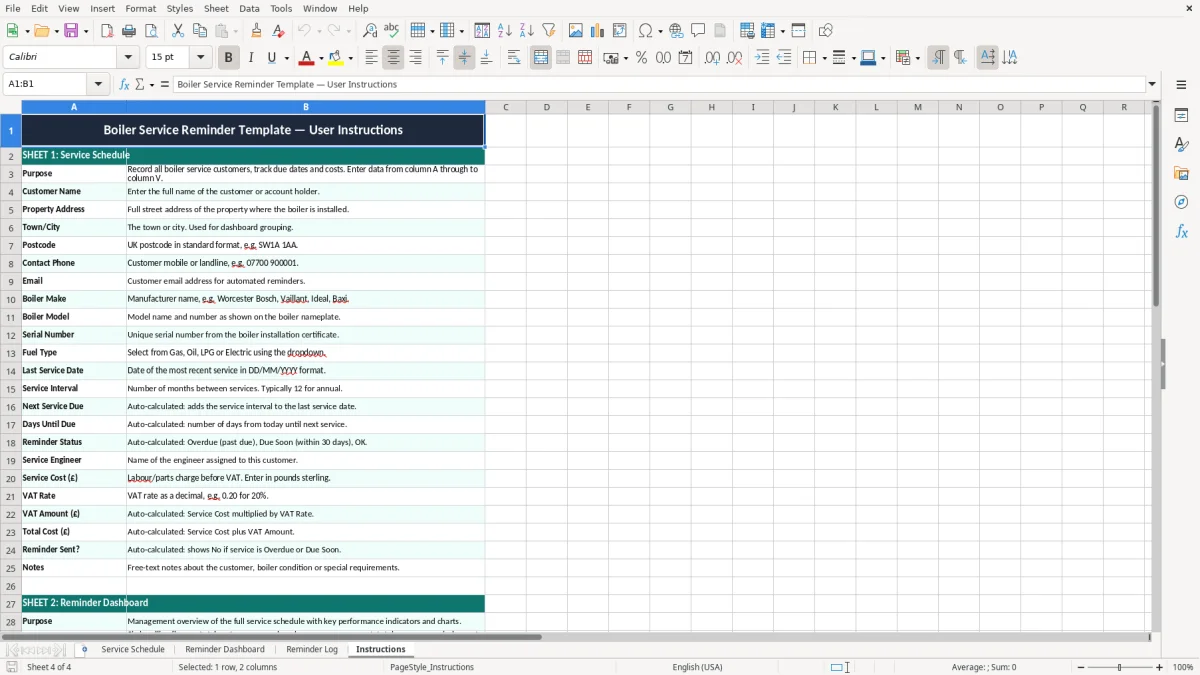Toggle Align Left
The height and width of the screenshot is (675, 1200).
(372, 58)
